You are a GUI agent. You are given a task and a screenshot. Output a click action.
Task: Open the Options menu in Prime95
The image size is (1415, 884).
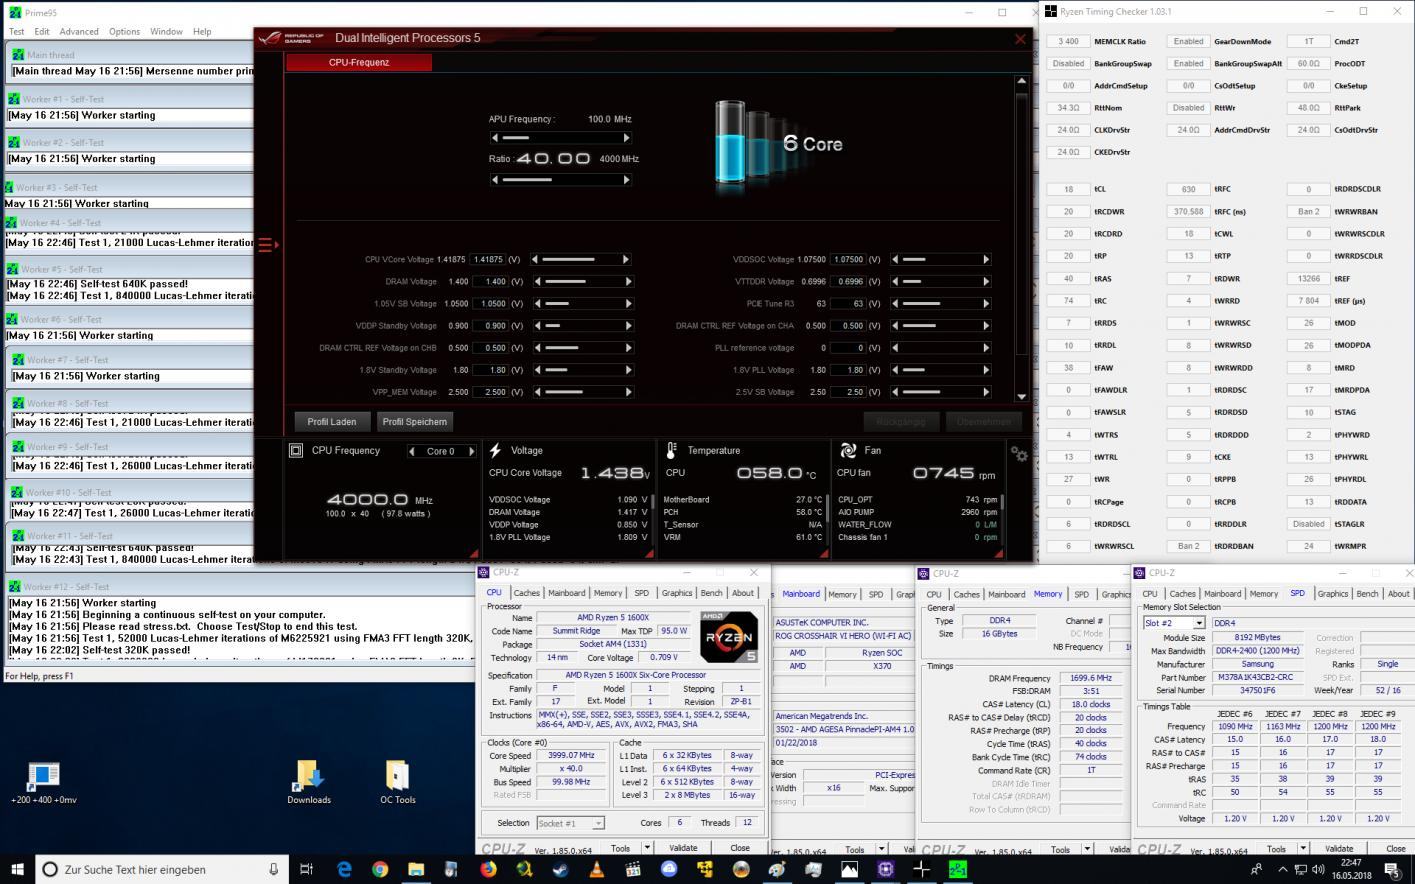124,31
